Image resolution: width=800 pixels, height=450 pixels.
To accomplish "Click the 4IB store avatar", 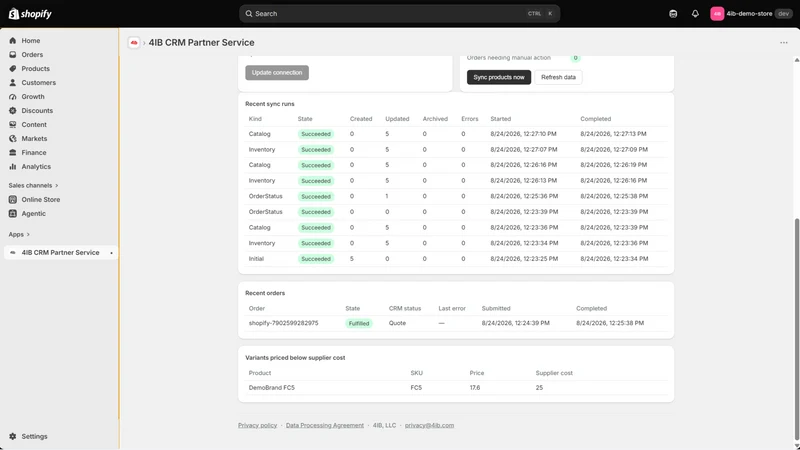I will pos(717,14).
